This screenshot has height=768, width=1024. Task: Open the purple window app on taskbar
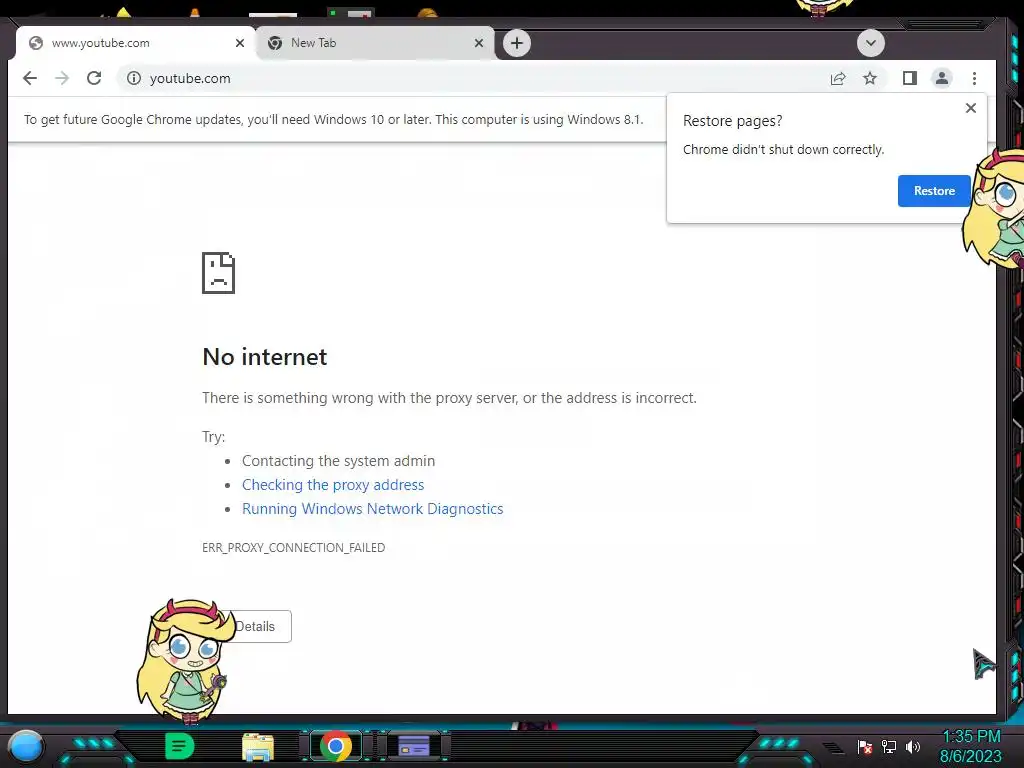point(413,746)
